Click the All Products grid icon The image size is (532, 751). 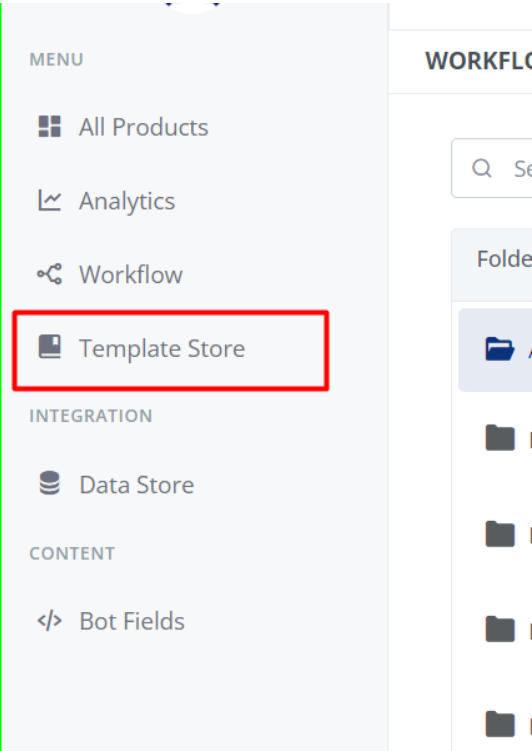coord(49,126)
